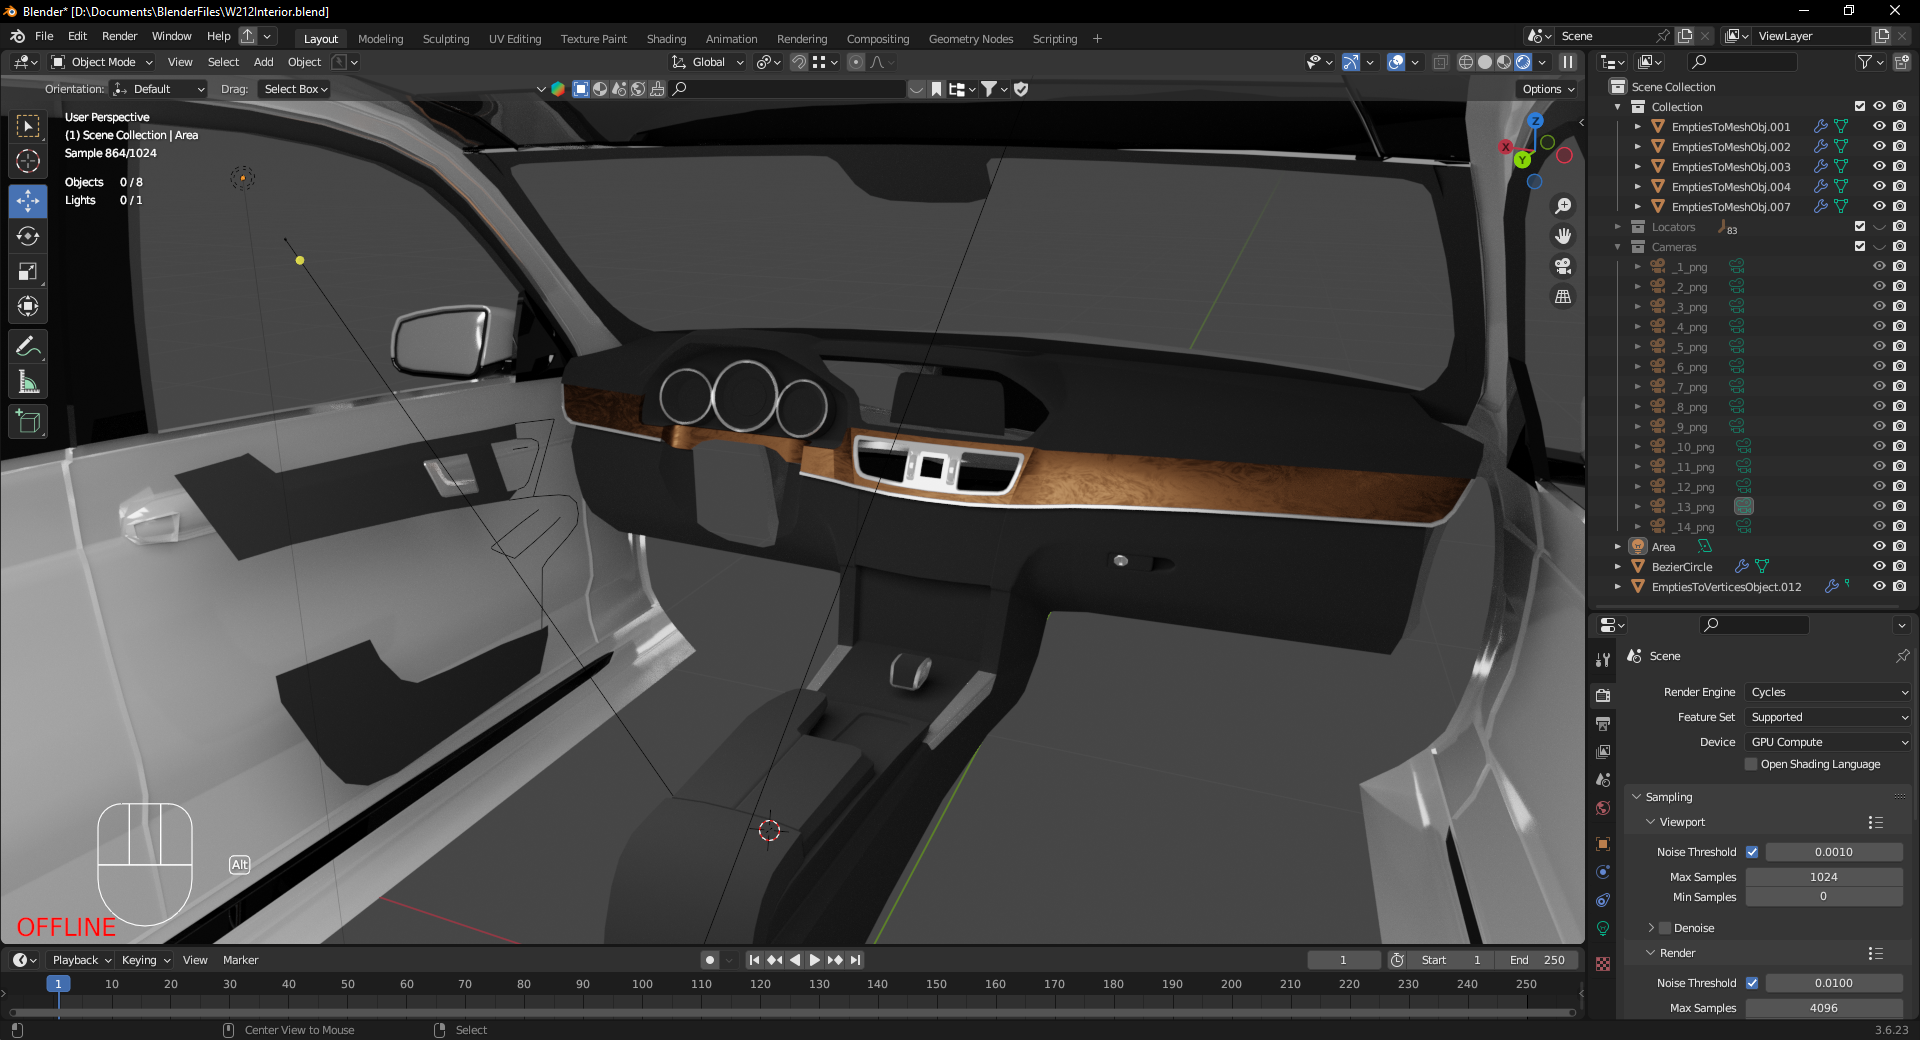The image size is (1920, 1040).
Task: Play the animation forward
Action: coord(815,960)
